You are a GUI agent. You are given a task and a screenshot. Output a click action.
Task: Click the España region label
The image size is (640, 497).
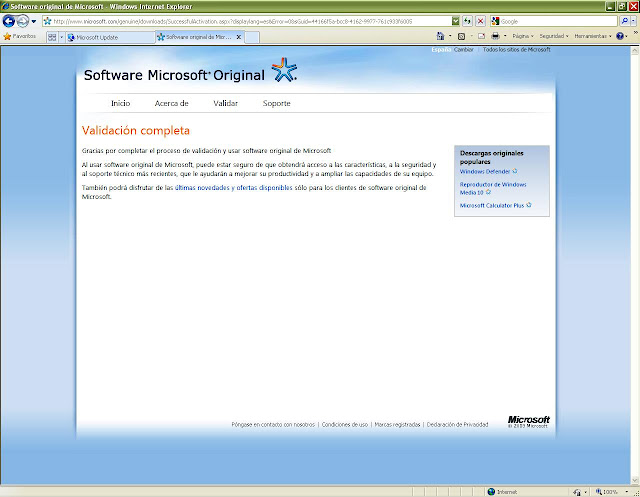(x=441, y=50)
